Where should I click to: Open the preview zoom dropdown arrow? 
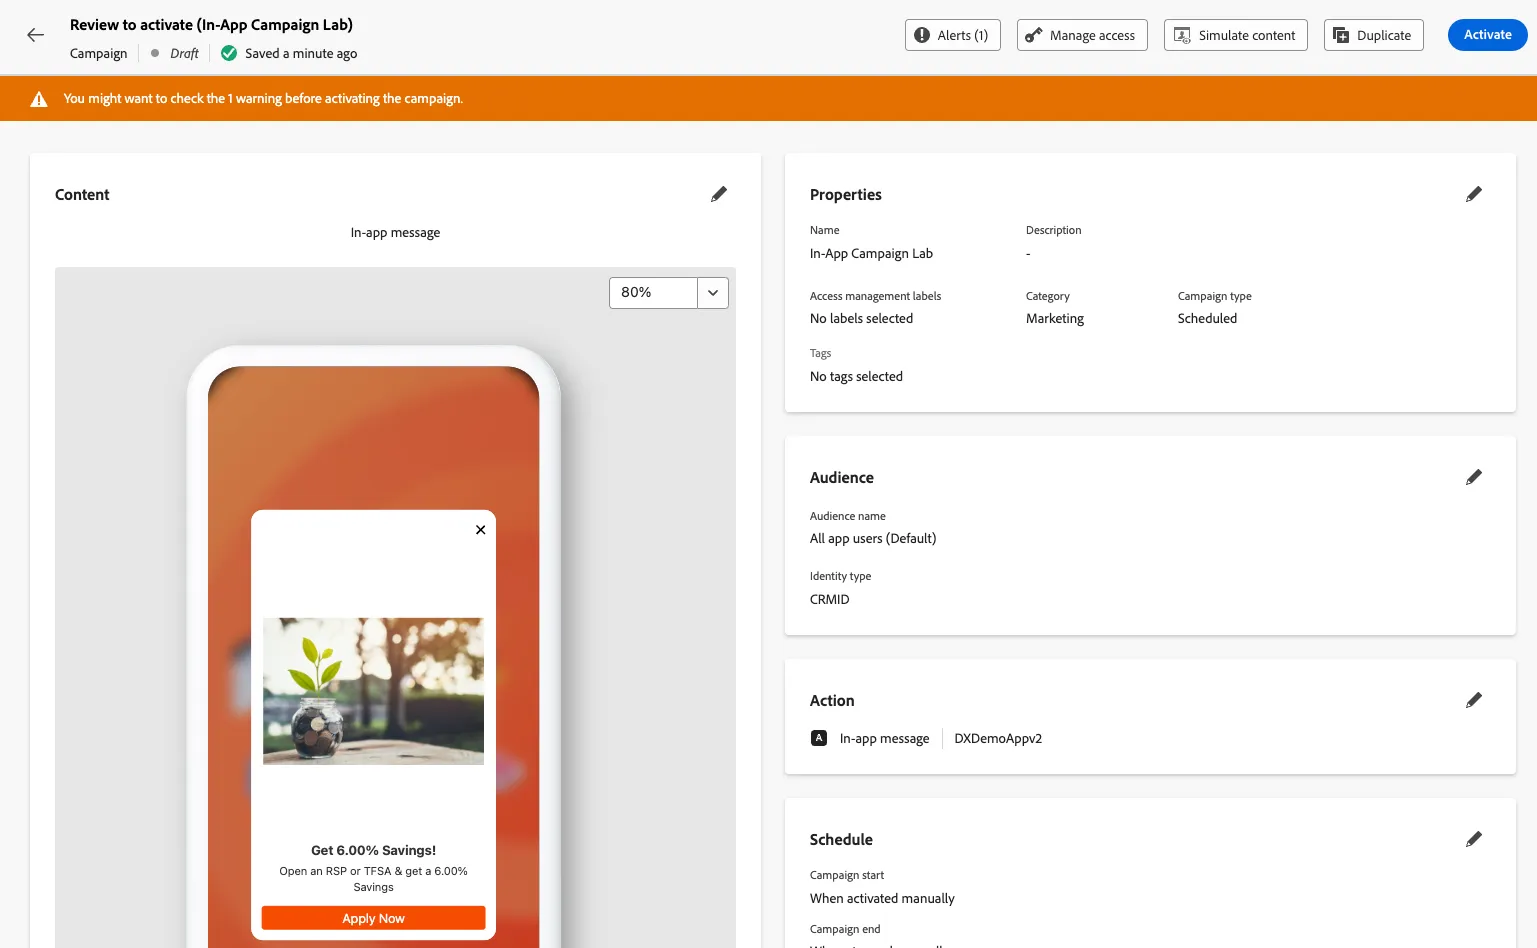point(713,293)
